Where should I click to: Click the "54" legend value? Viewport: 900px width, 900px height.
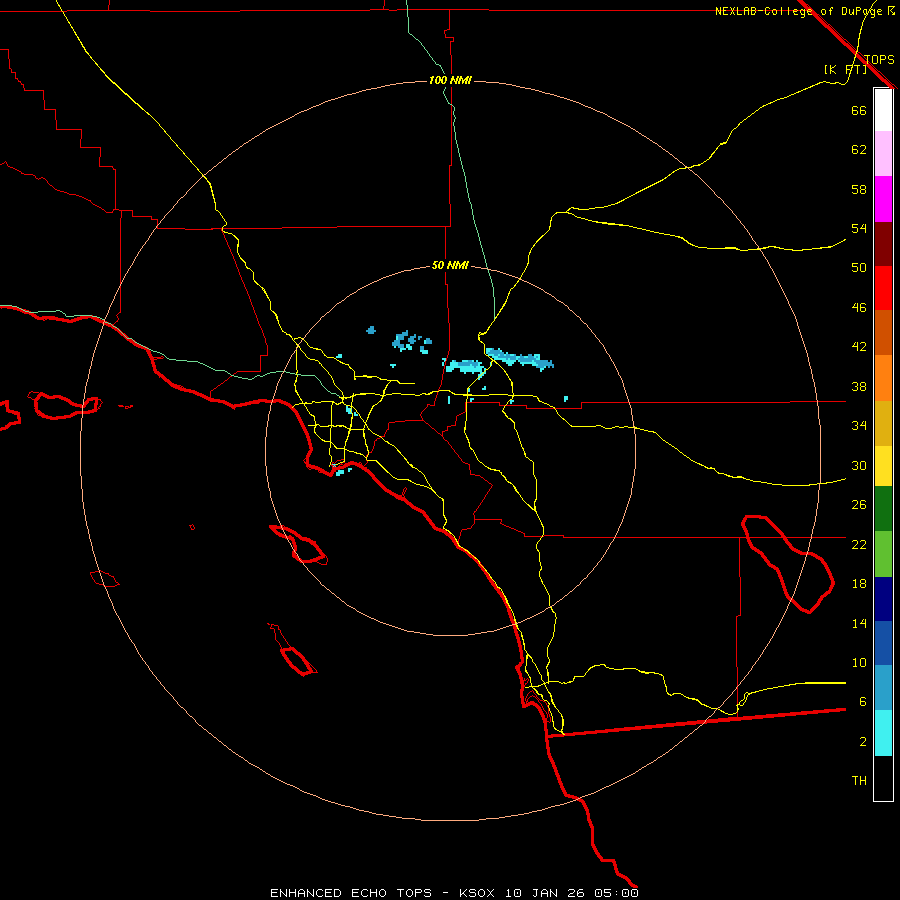pyautogui.click(x=859, y=228)
